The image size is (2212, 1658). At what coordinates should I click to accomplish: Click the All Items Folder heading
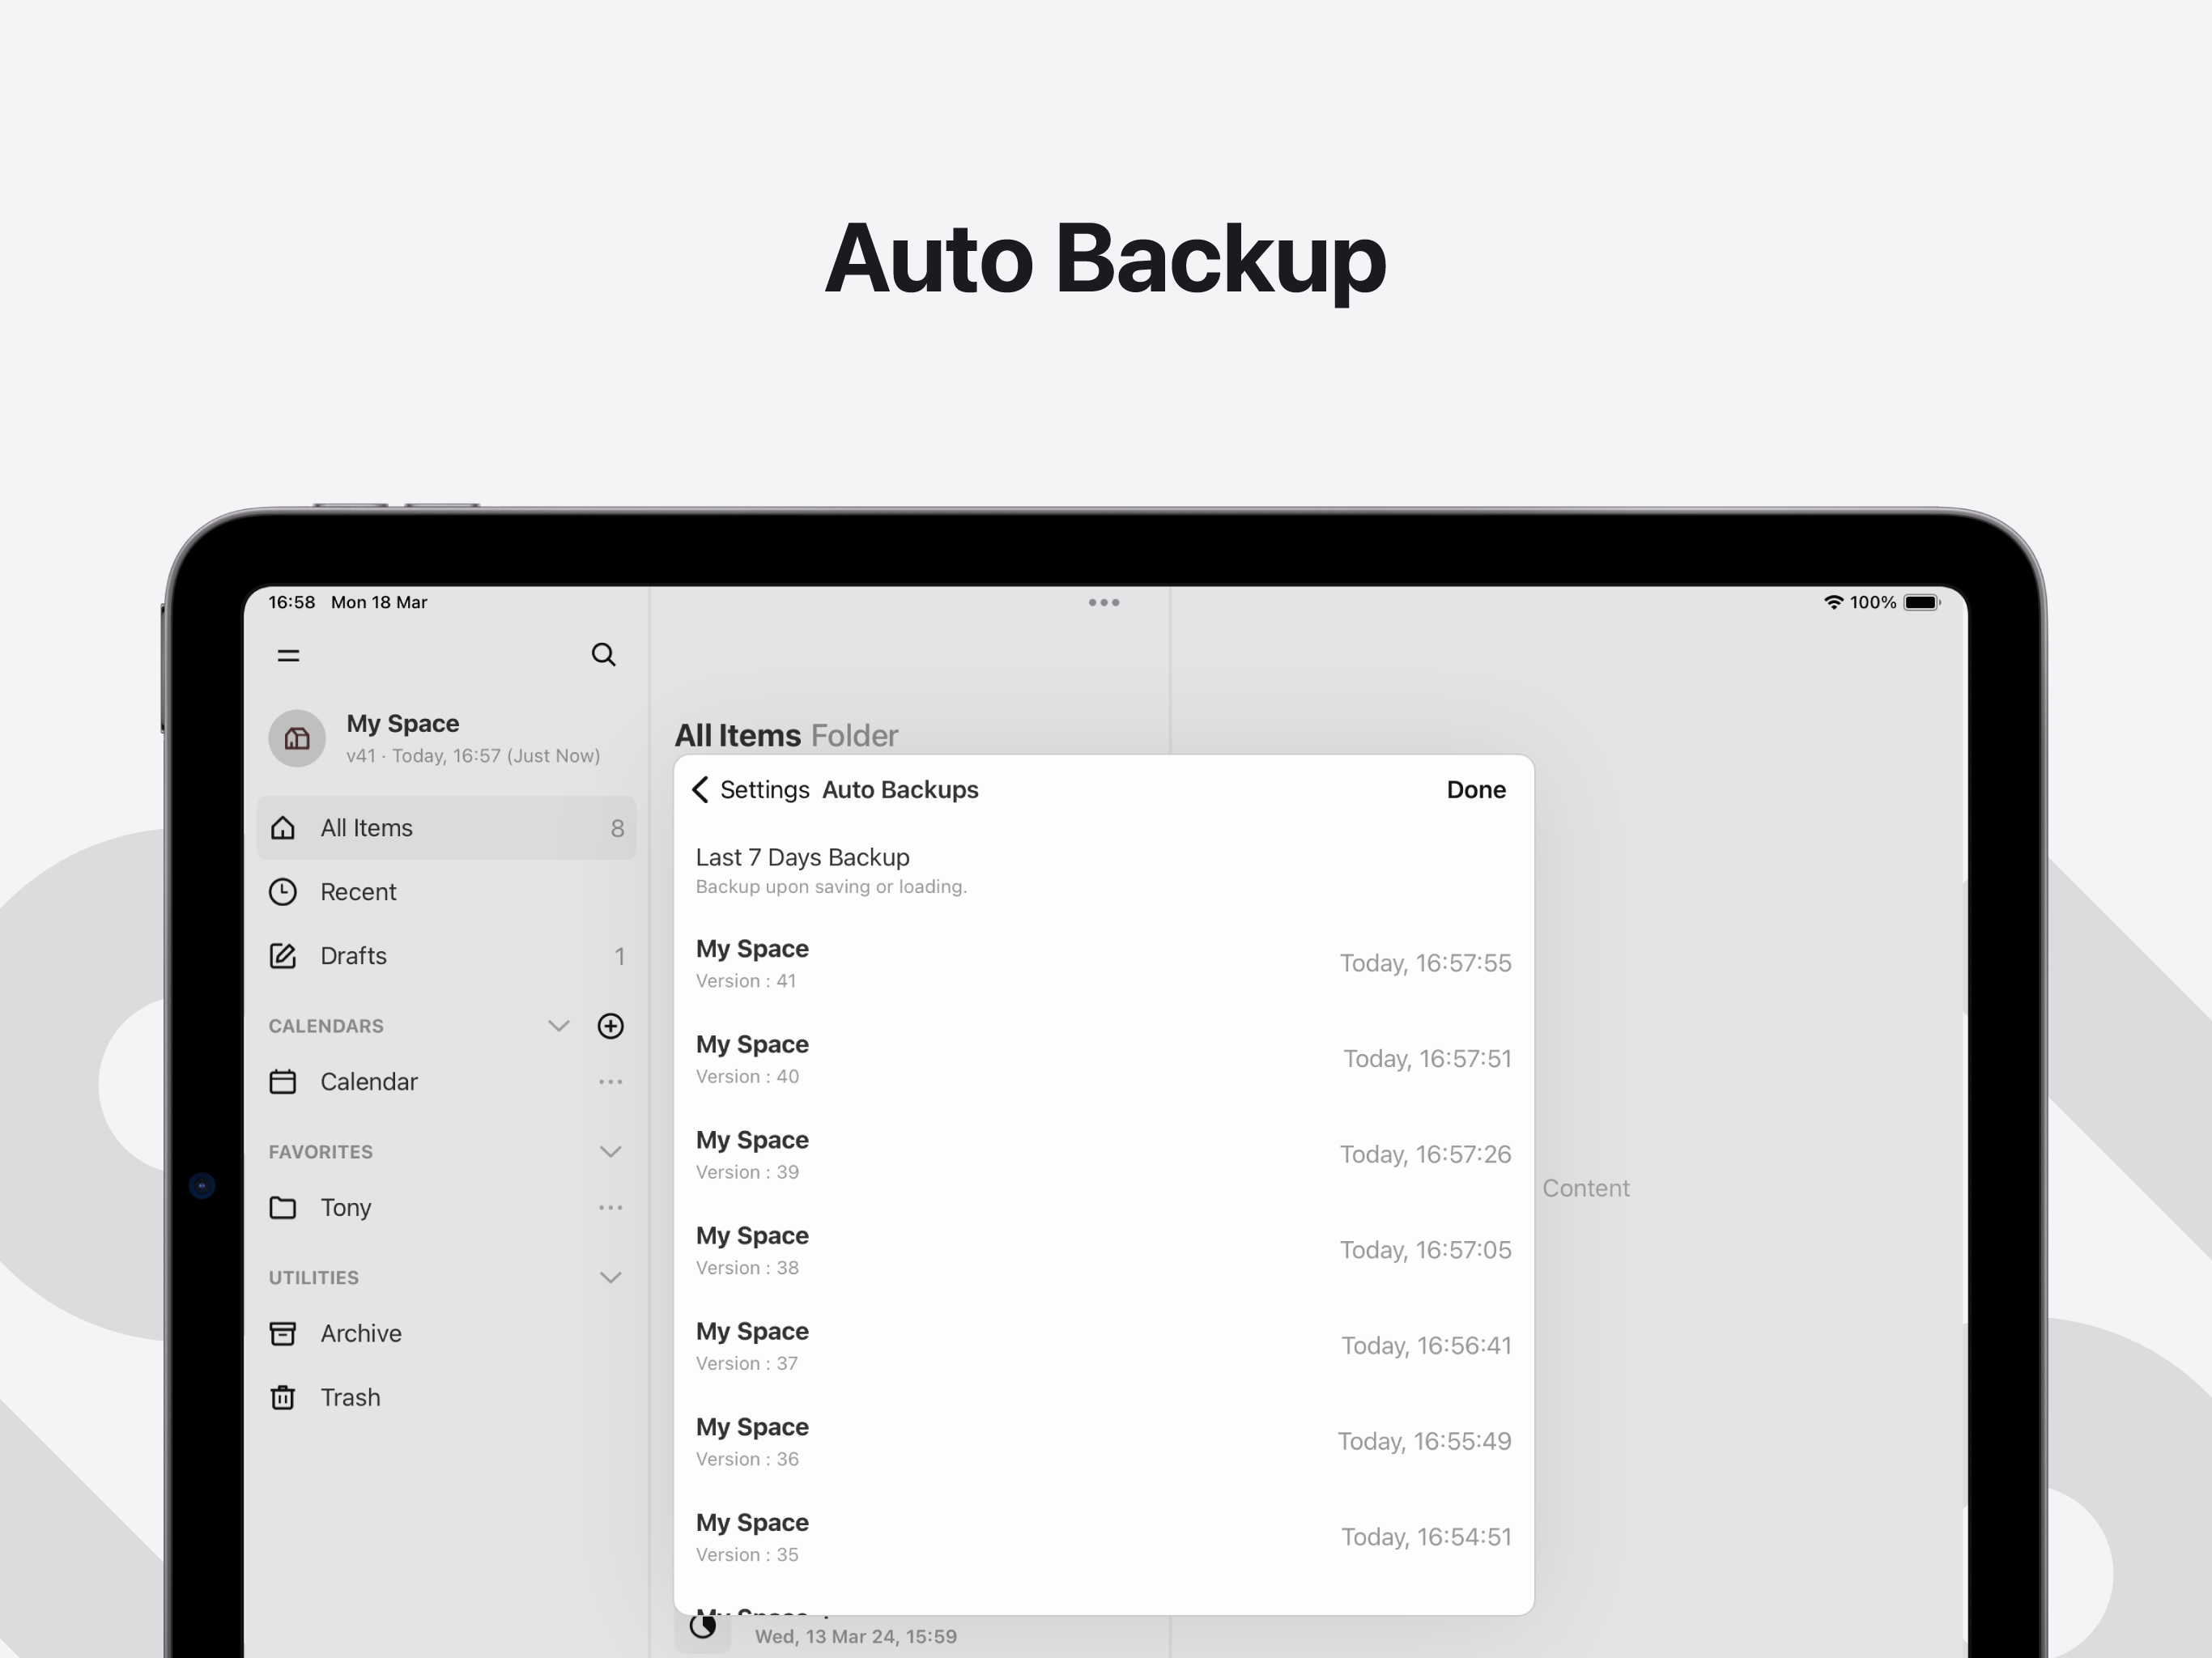(x=786, y=736)
